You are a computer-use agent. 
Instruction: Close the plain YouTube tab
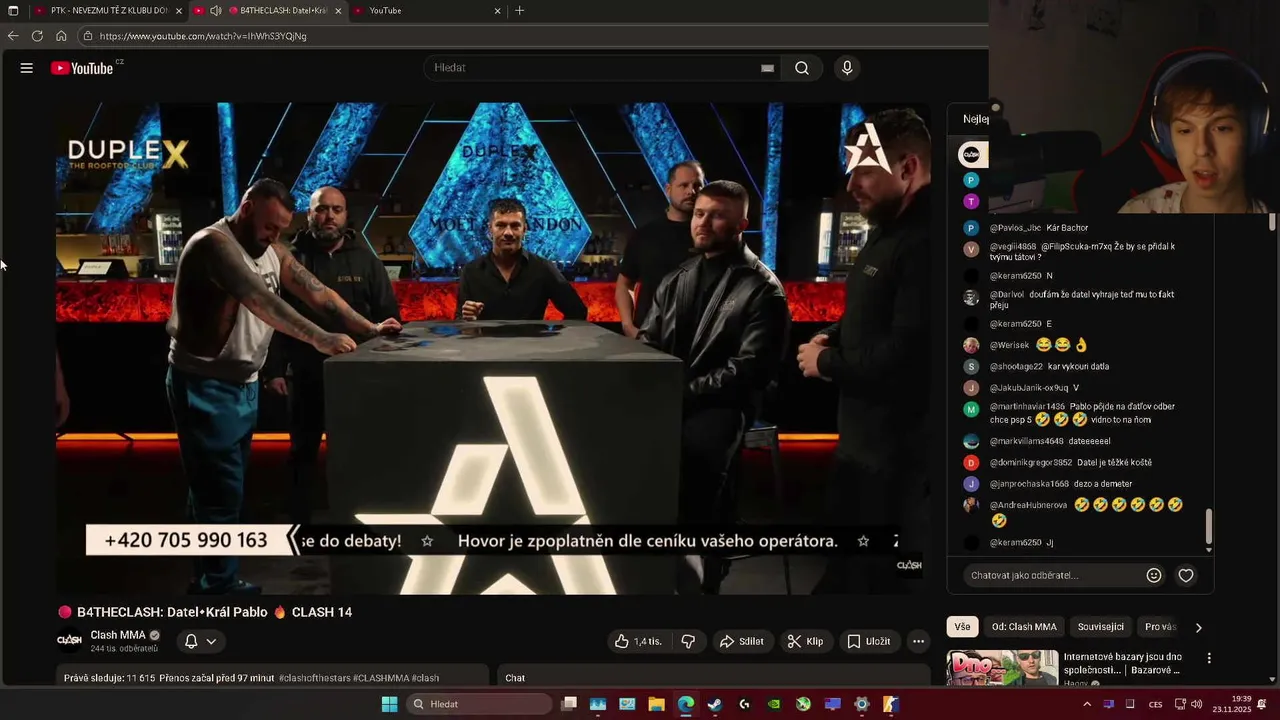[x=498, y=11]
